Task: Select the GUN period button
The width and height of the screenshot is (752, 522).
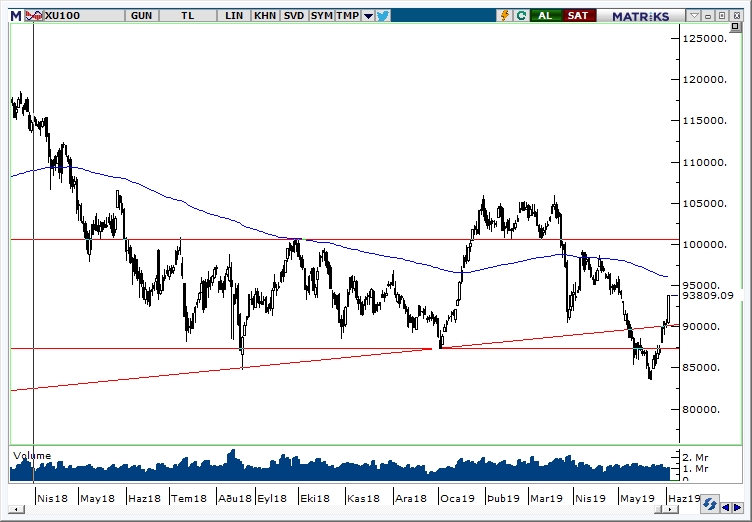Action: click(x=141, y=16)
